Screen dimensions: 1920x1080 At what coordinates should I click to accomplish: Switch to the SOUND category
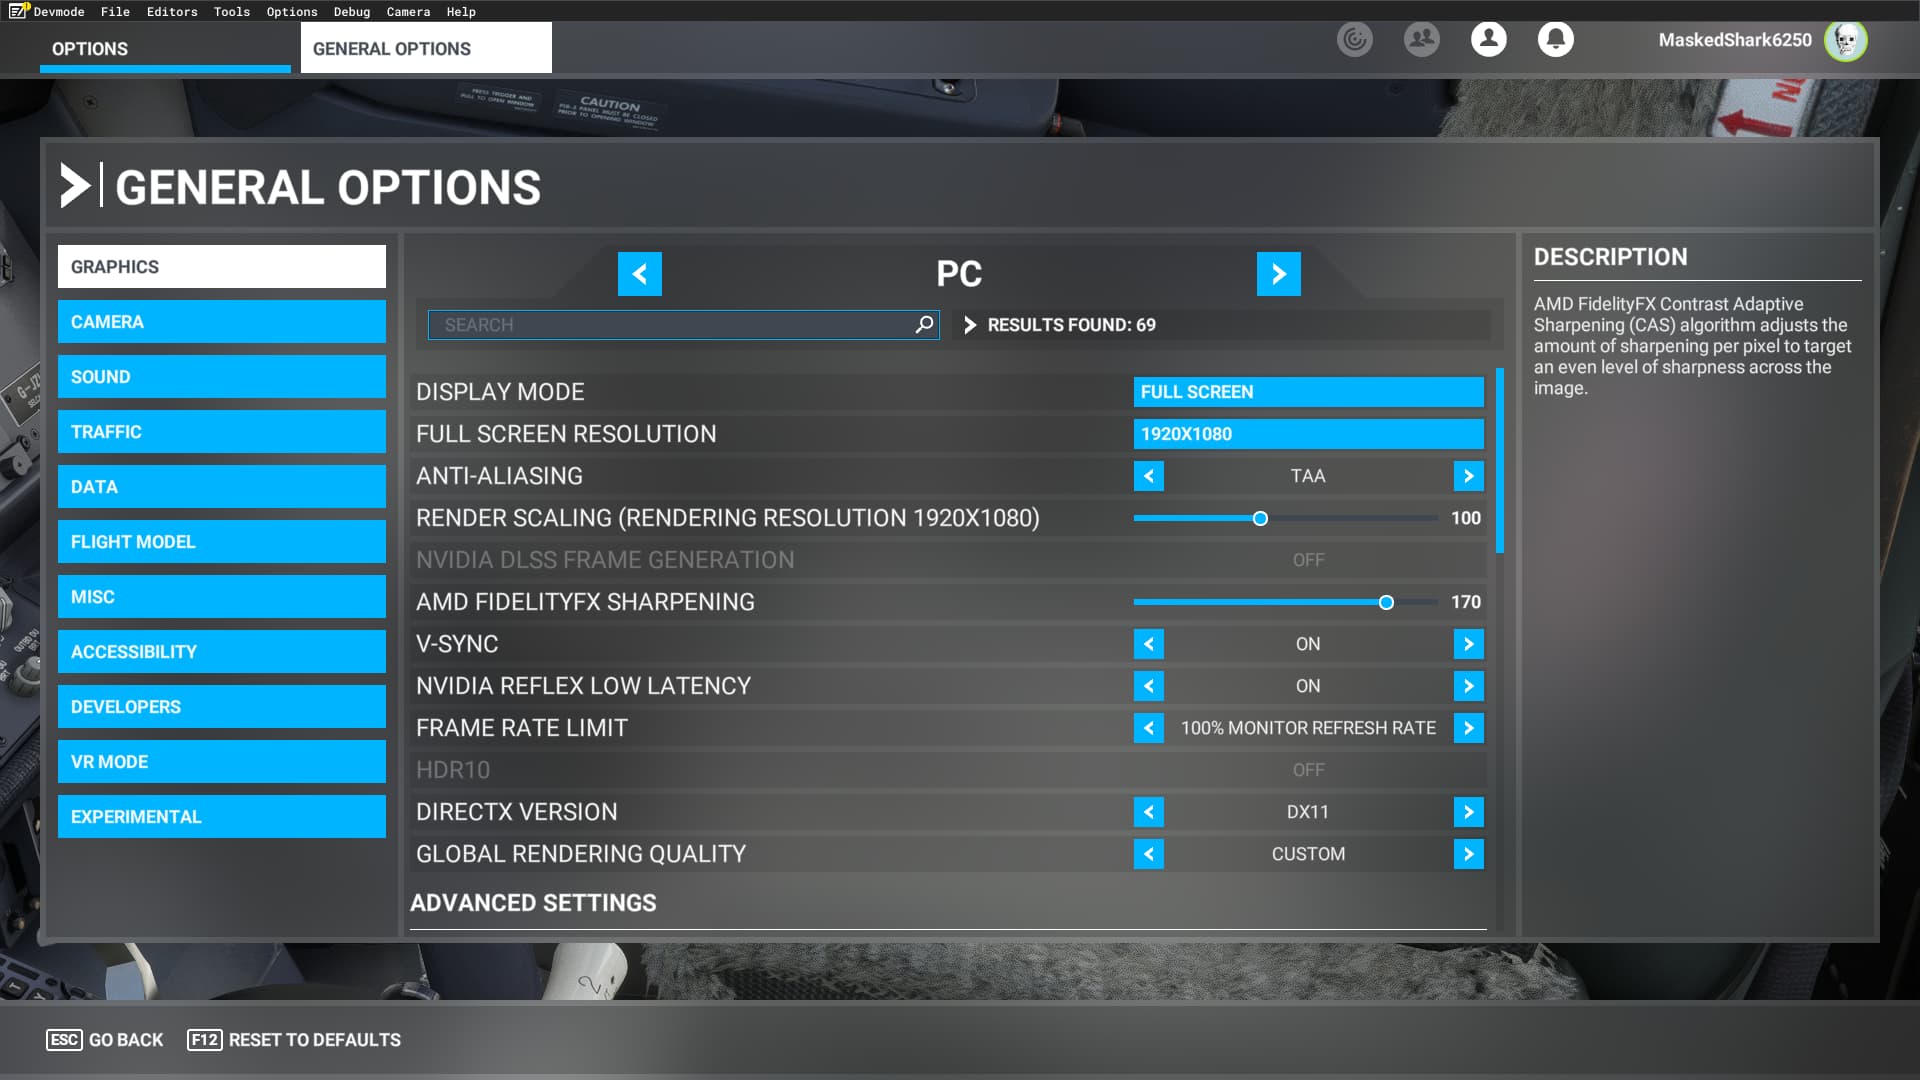click(221, 377)
